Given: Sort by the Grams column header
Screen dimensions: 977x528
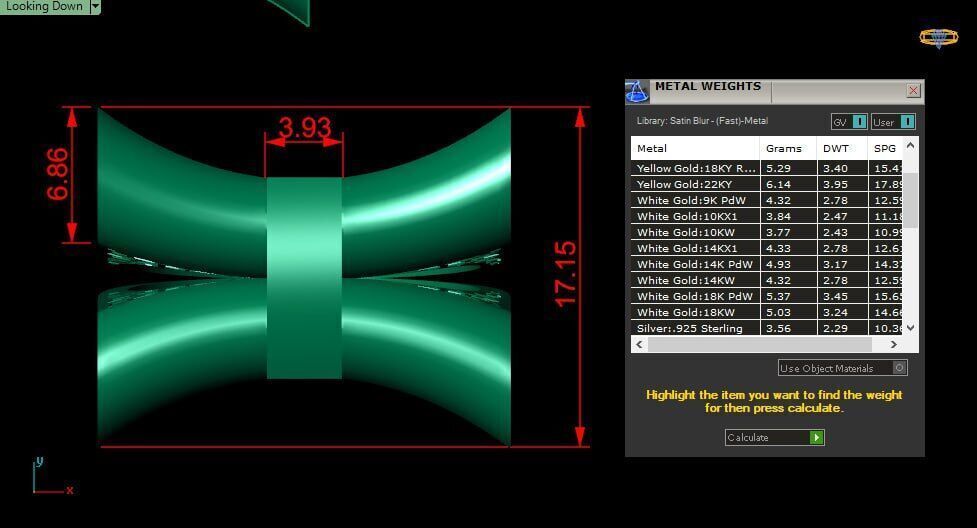Looking at the screenshot, I should (788, 148).
